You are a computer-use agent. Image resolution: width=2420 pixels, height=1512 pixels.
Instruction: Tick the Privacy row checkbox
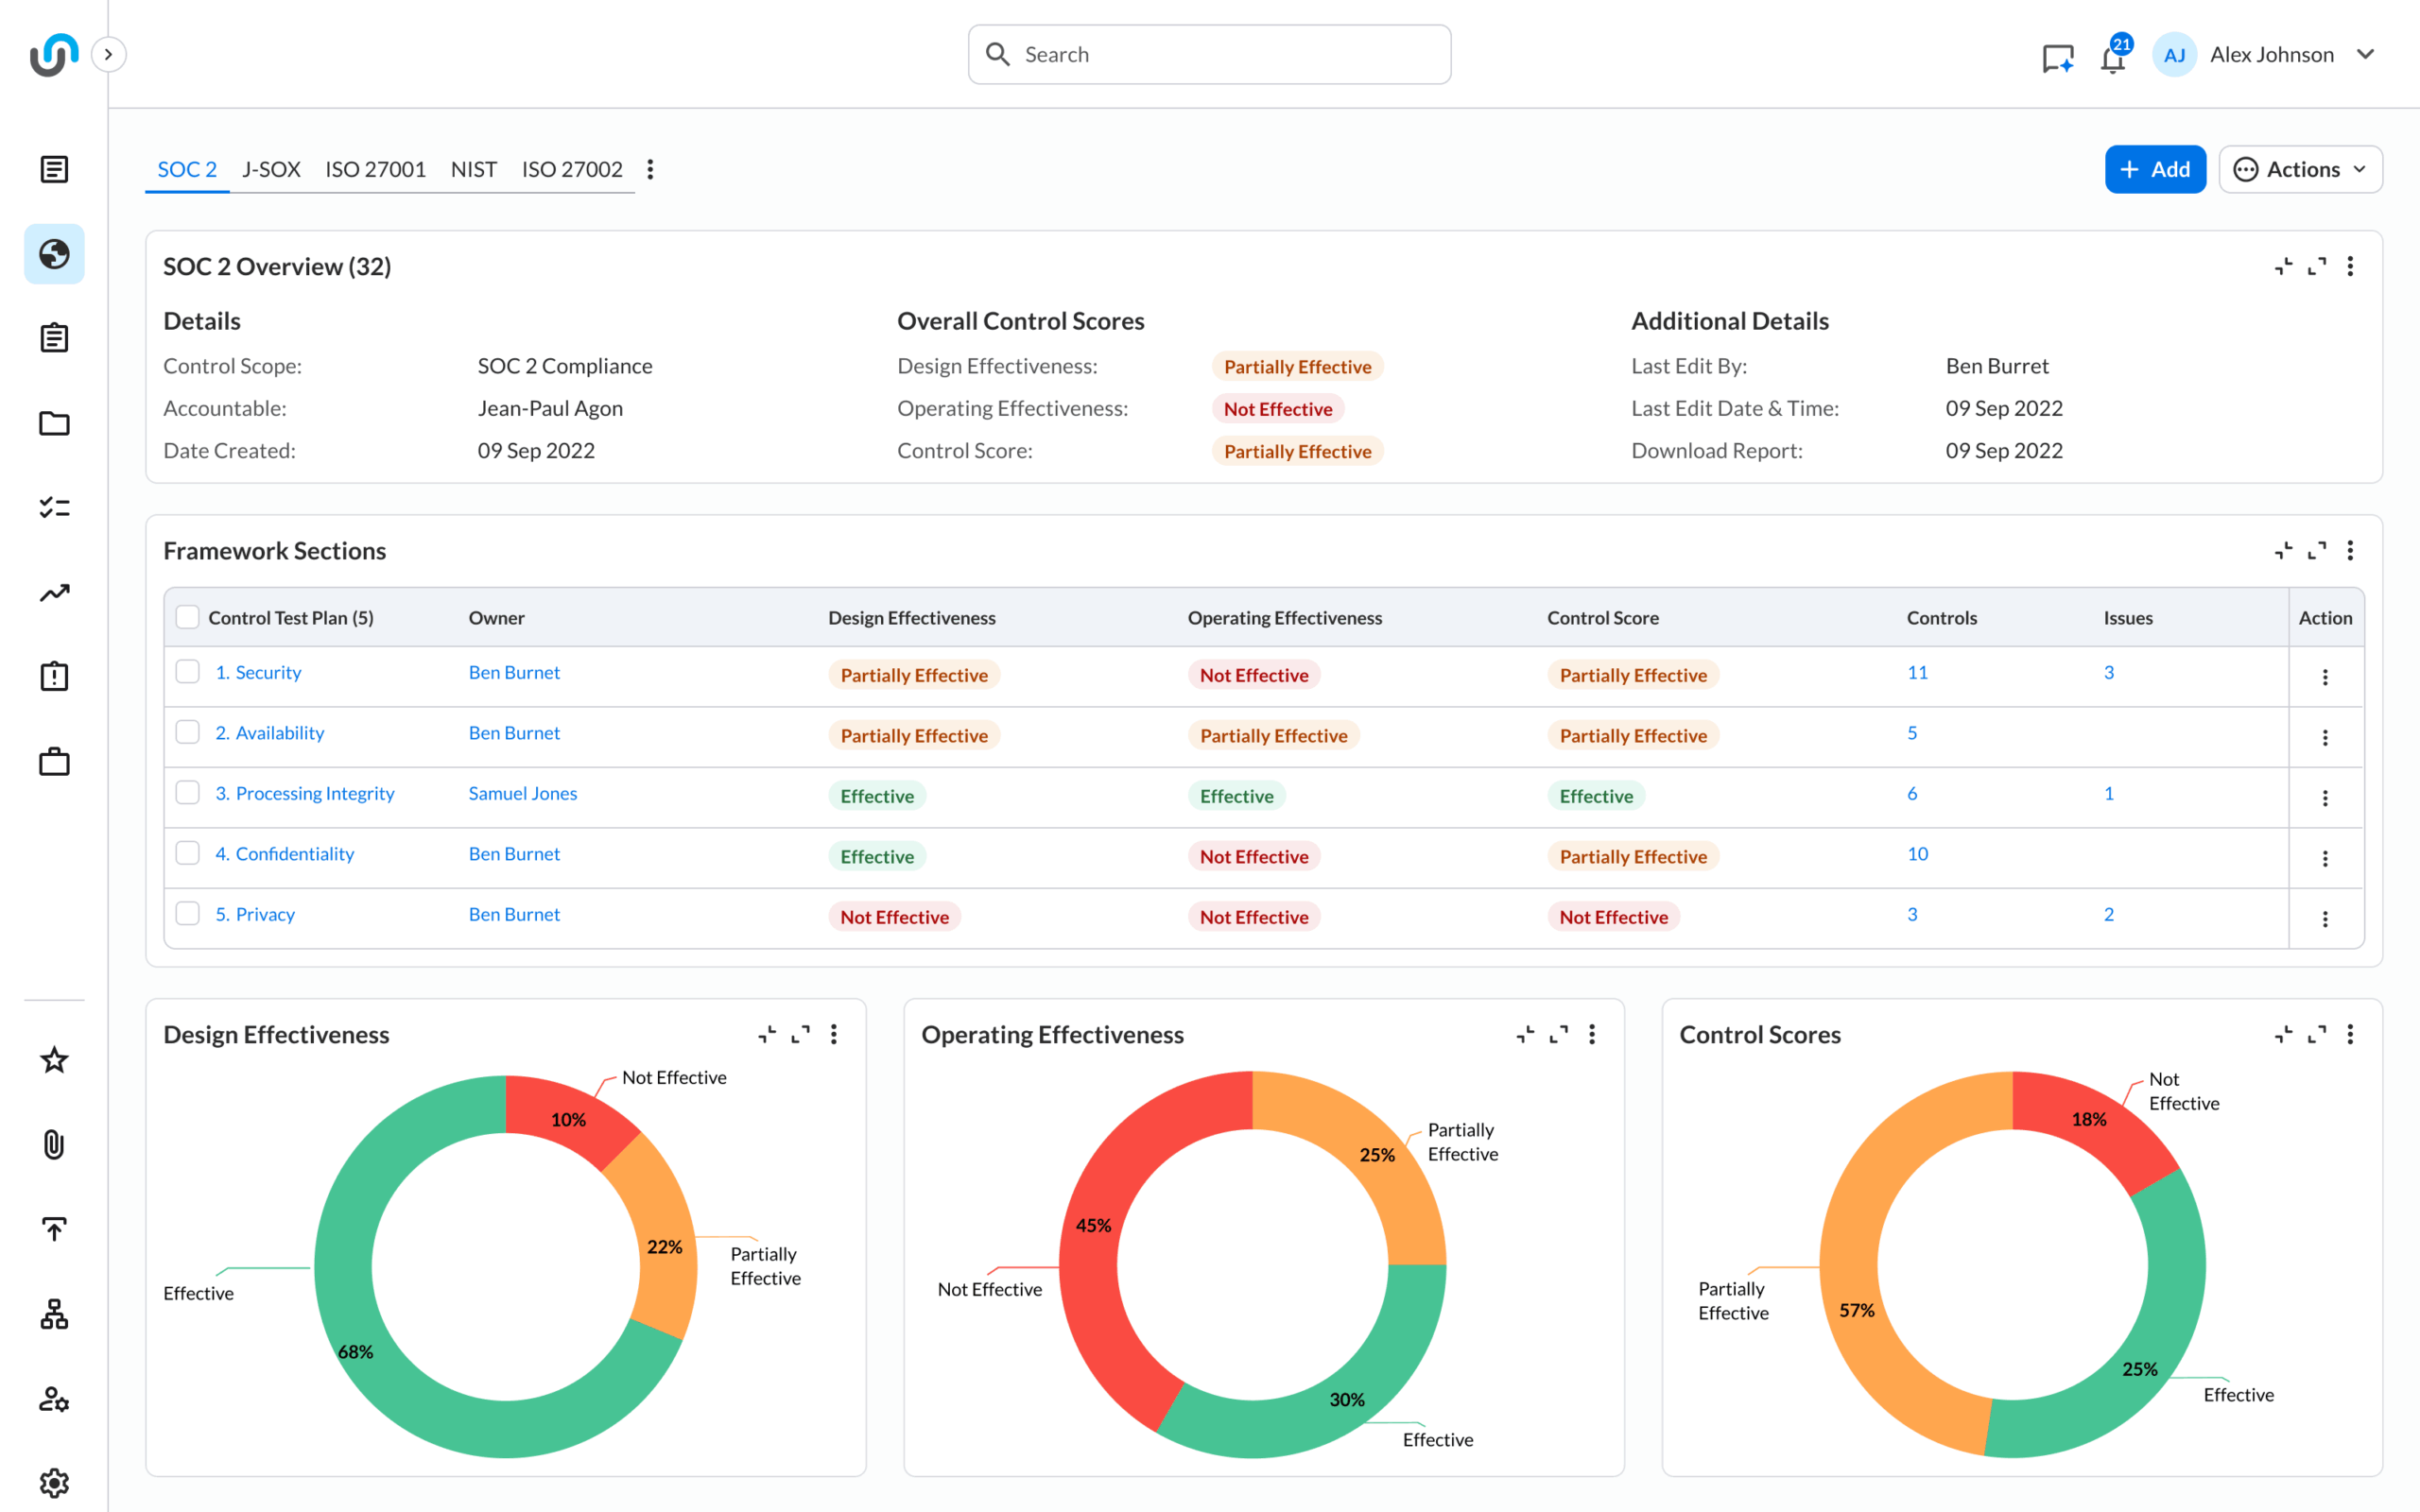pos(187,914)
